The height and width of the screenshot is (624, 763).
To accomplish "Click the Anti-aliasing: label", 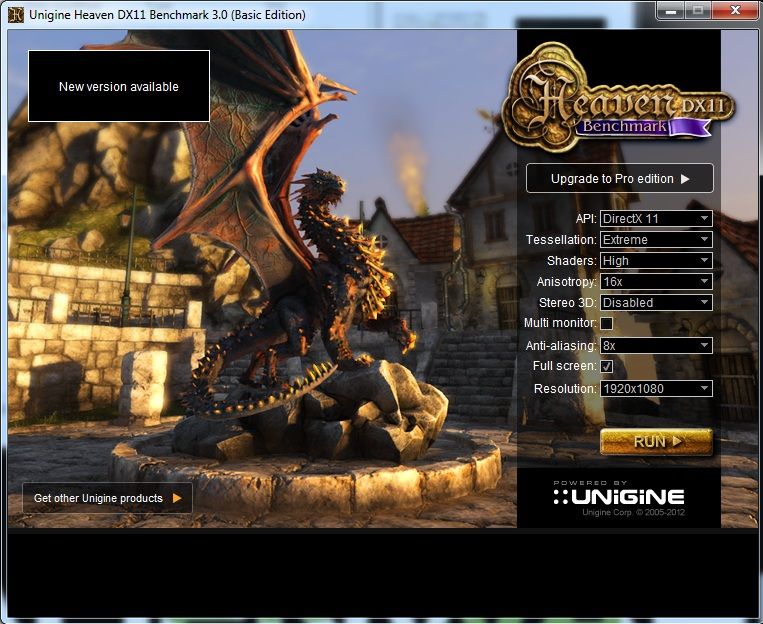I will (561, 346).
